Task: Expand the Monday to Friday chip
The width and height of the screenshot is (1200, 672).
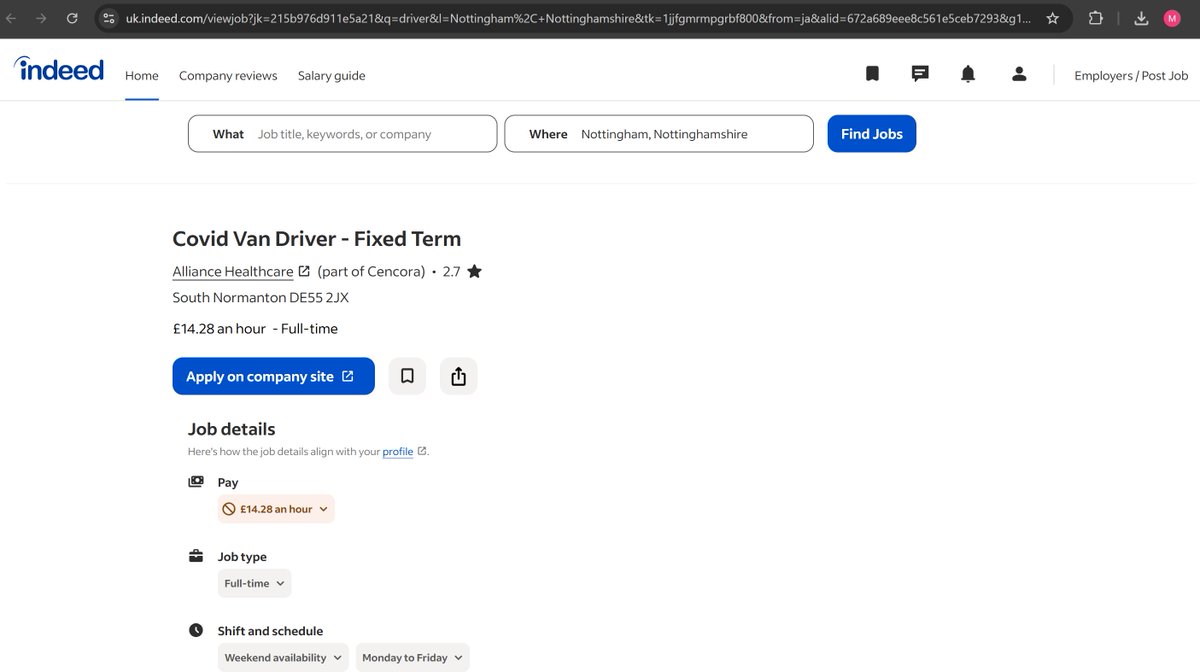Action: [x=412, y=657]
